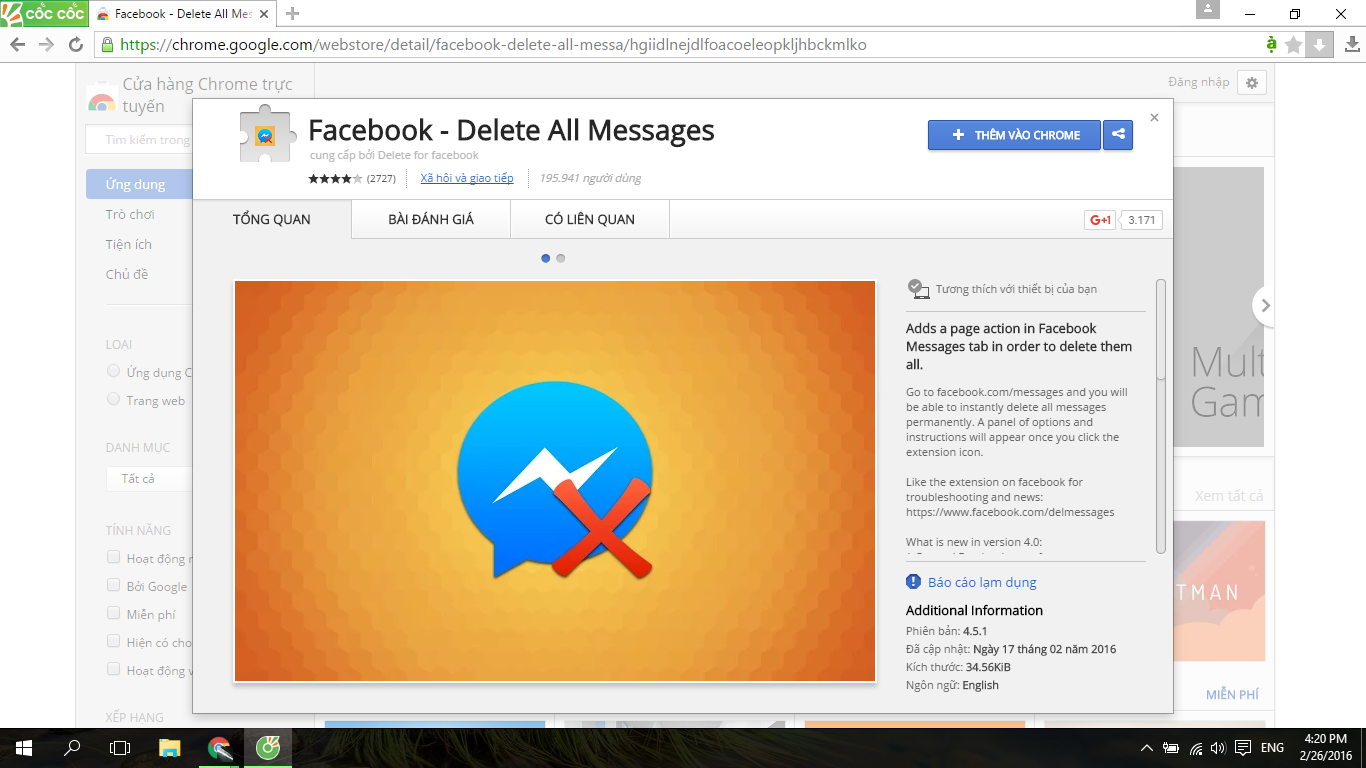Viewport: 1366px width, 768px height.
Task: Click the green translate 'a' icon
Action: (1271, 44)
